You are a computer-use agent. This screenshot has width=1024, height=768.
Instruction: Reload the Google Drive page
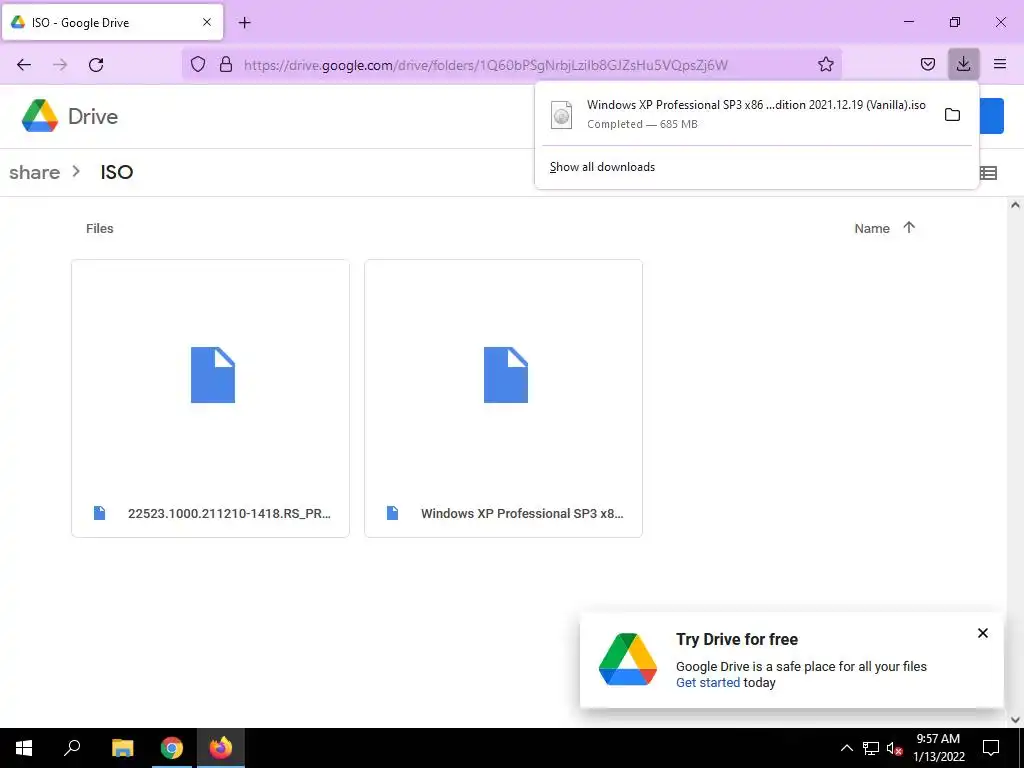click(x=96, y=64)
